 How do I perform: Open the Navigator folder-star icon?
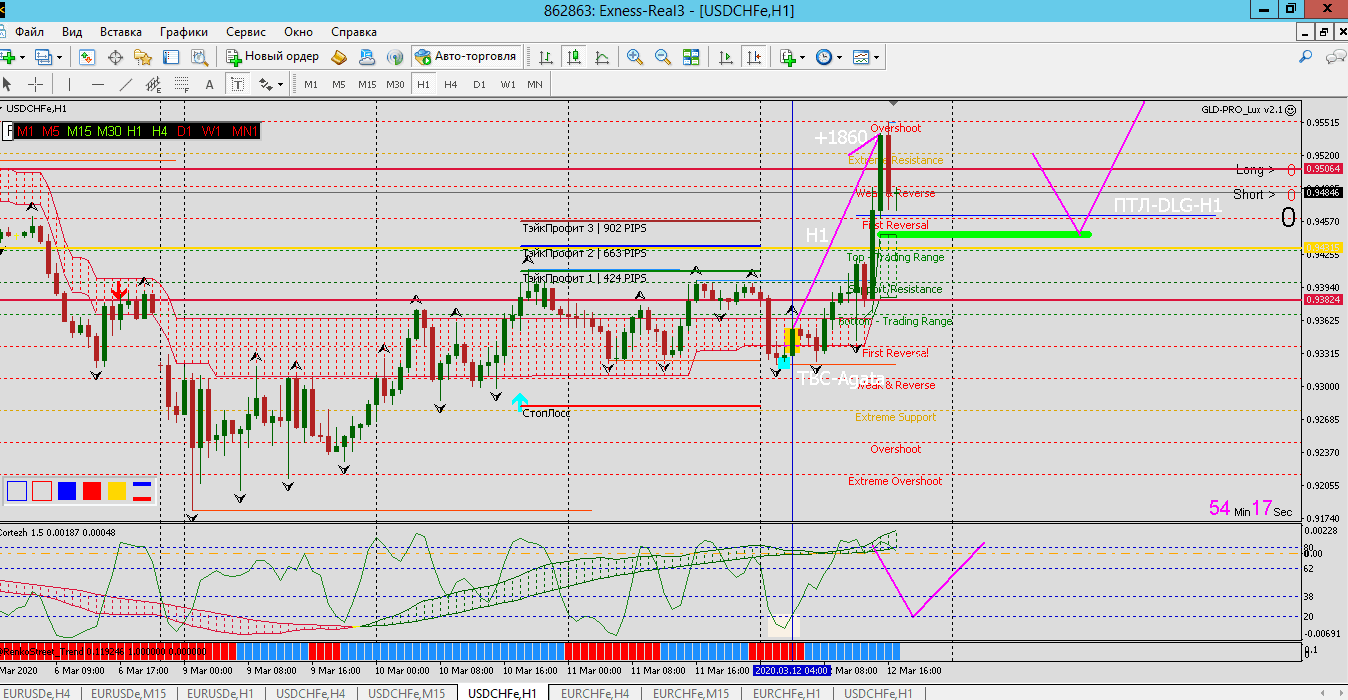[143, 57]
